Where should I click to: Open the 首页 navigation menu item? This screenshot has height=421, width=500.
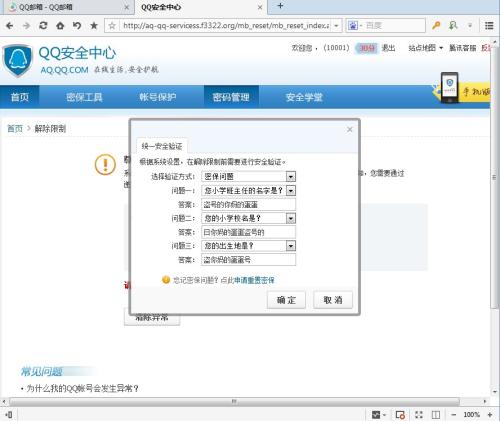click(x=20, y=97)
